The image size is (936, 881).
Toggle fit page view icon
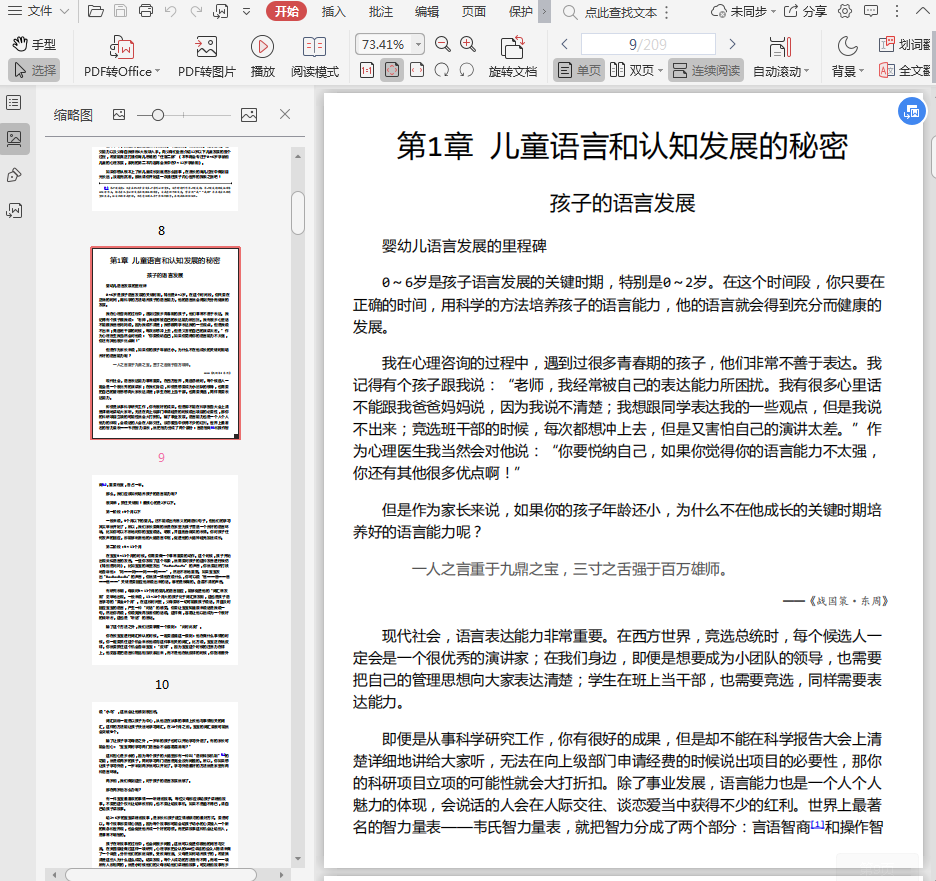(x=392, y=70)
